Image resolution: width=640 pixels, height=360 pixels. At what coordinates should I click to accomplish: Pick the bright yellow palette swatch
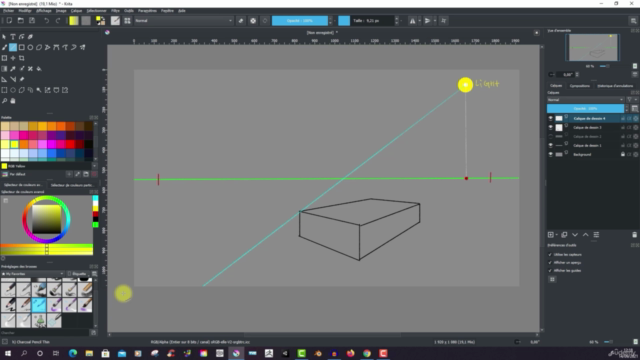click(14, 144)
